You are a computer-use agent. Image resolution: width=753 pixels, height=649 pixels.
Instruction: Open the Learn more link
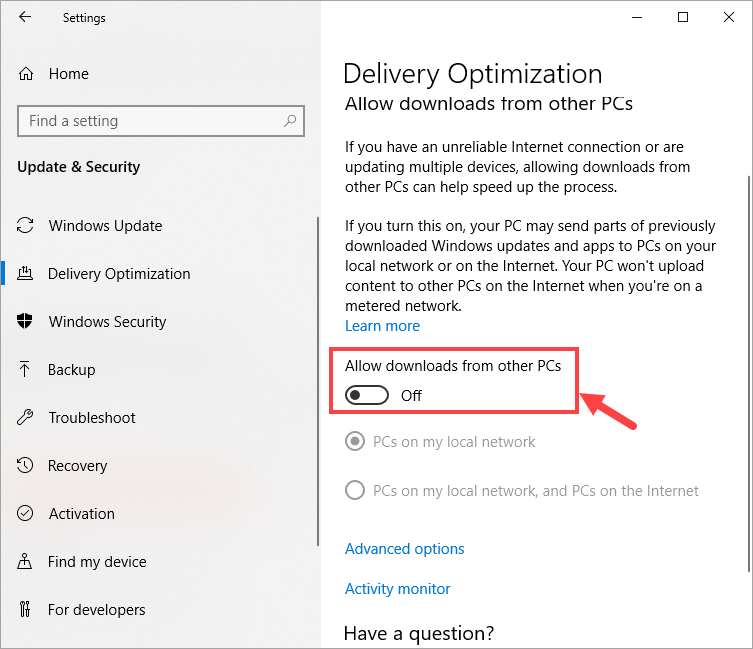pos(382,326)
